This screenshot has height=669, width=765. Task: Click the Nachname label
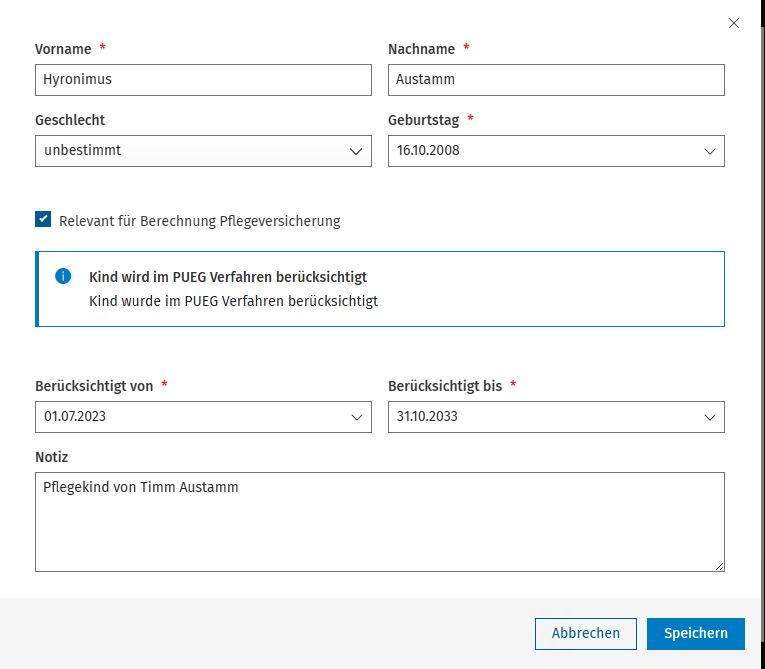422,49
